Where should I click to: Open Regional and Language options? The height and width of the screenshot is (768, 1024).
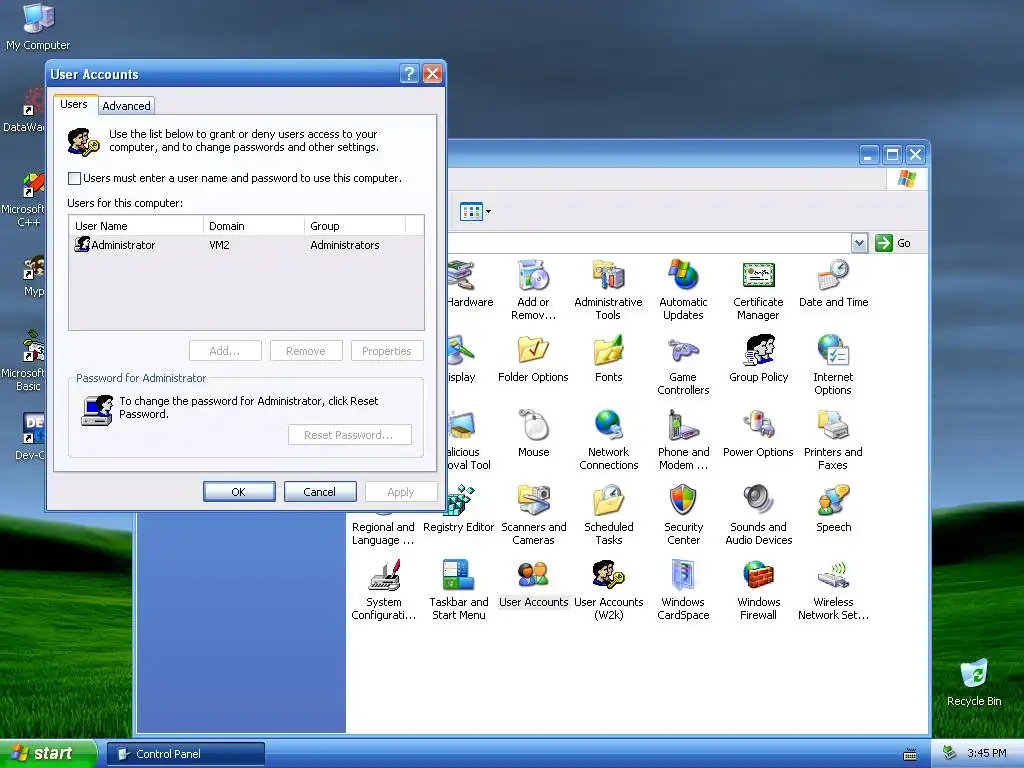point(383,533)
